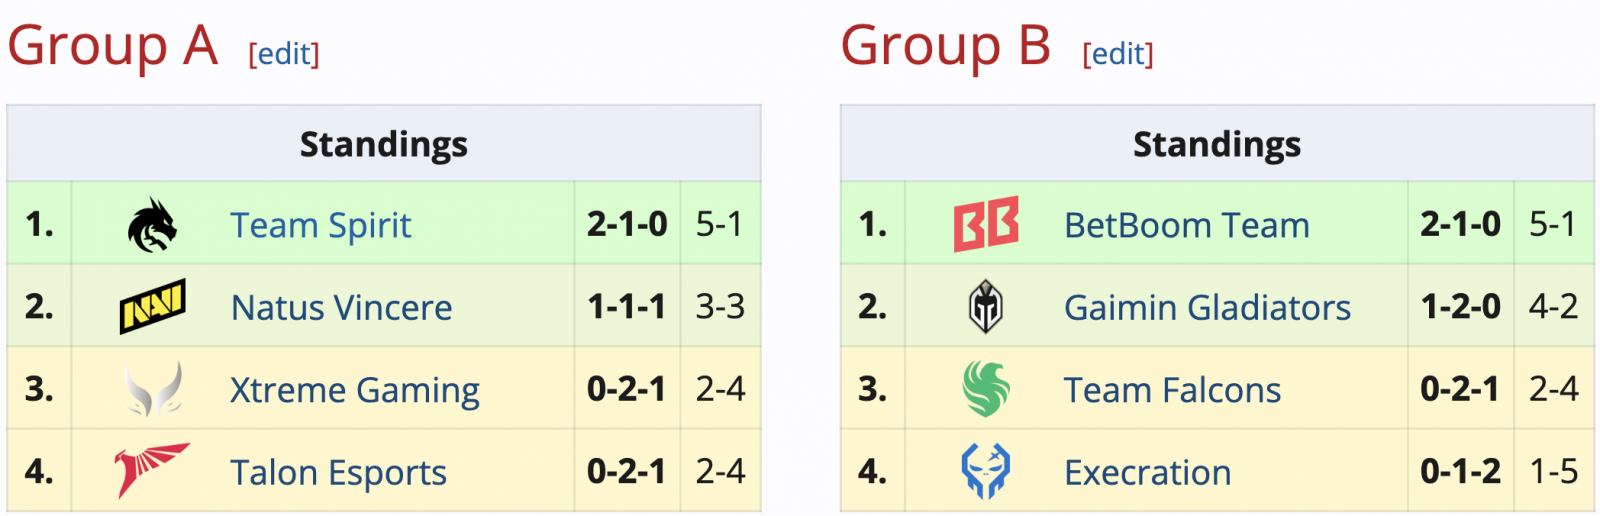The image size is (1600, 516).
Task: Open the Xtreme Gaming team link
Action: (355, 390)
